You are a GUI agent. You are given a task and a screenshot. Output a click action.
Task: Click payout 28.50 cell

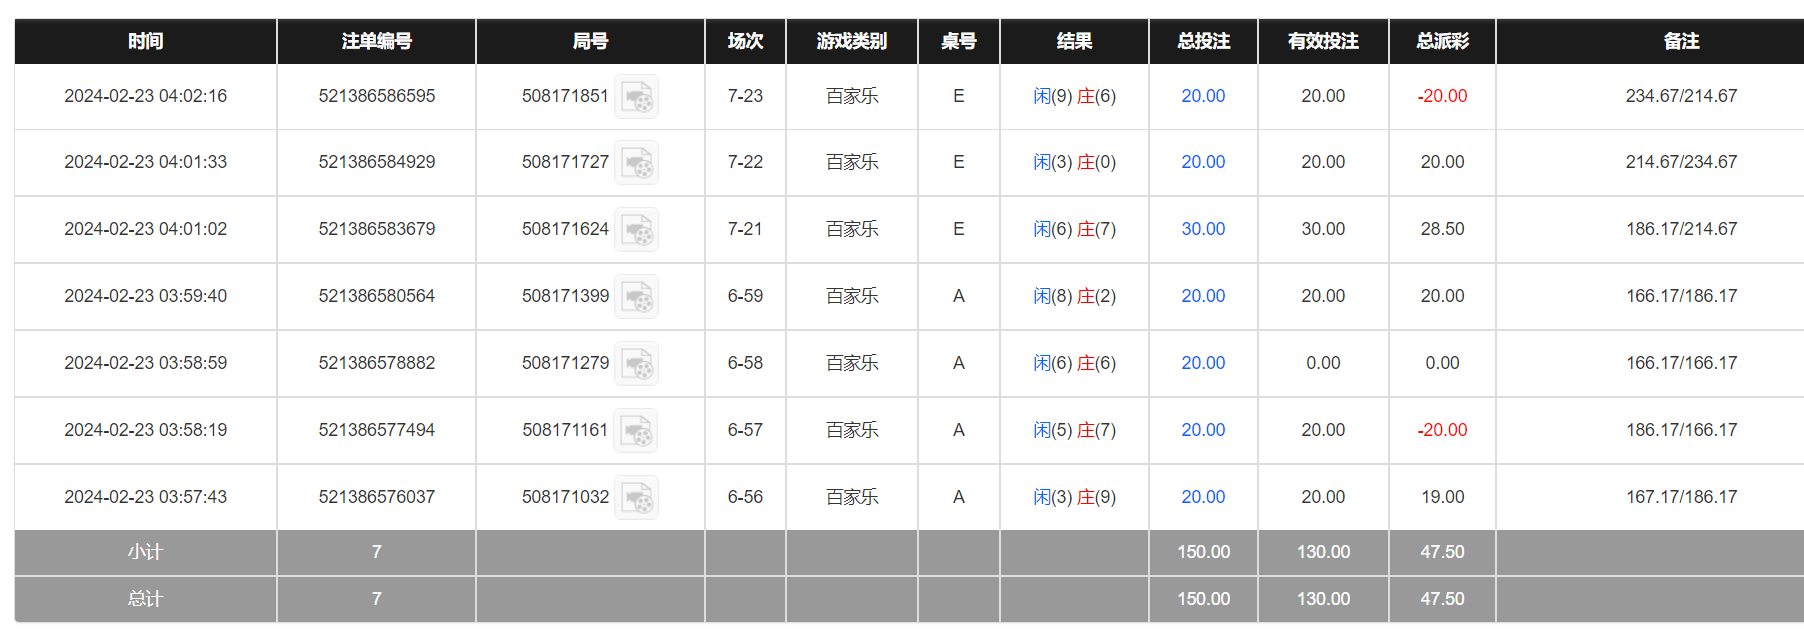coord(1442,229)
